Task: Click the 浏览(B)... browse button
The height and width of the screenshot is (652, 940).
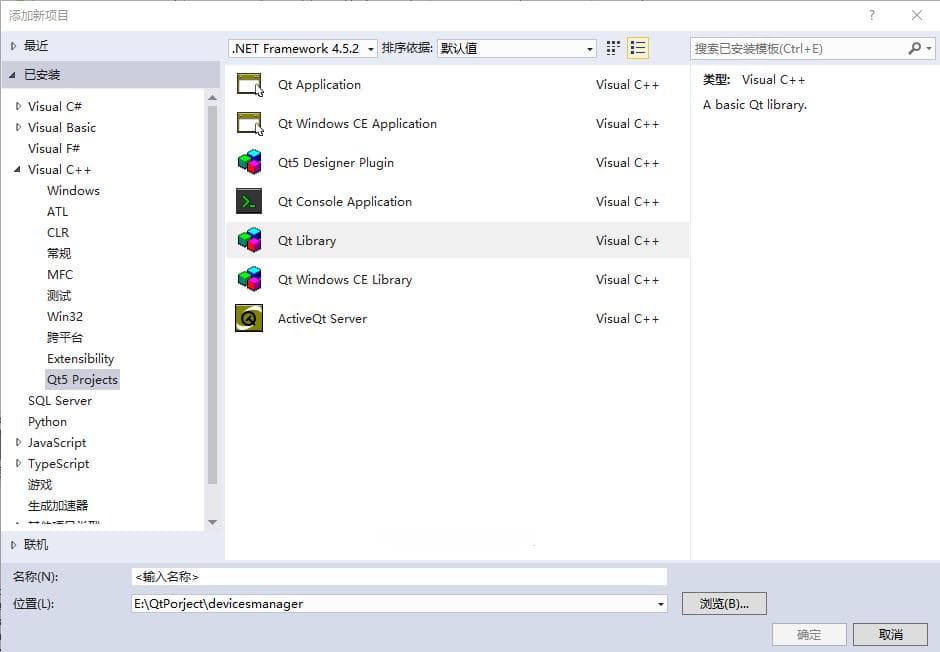Action: [724, 603]
